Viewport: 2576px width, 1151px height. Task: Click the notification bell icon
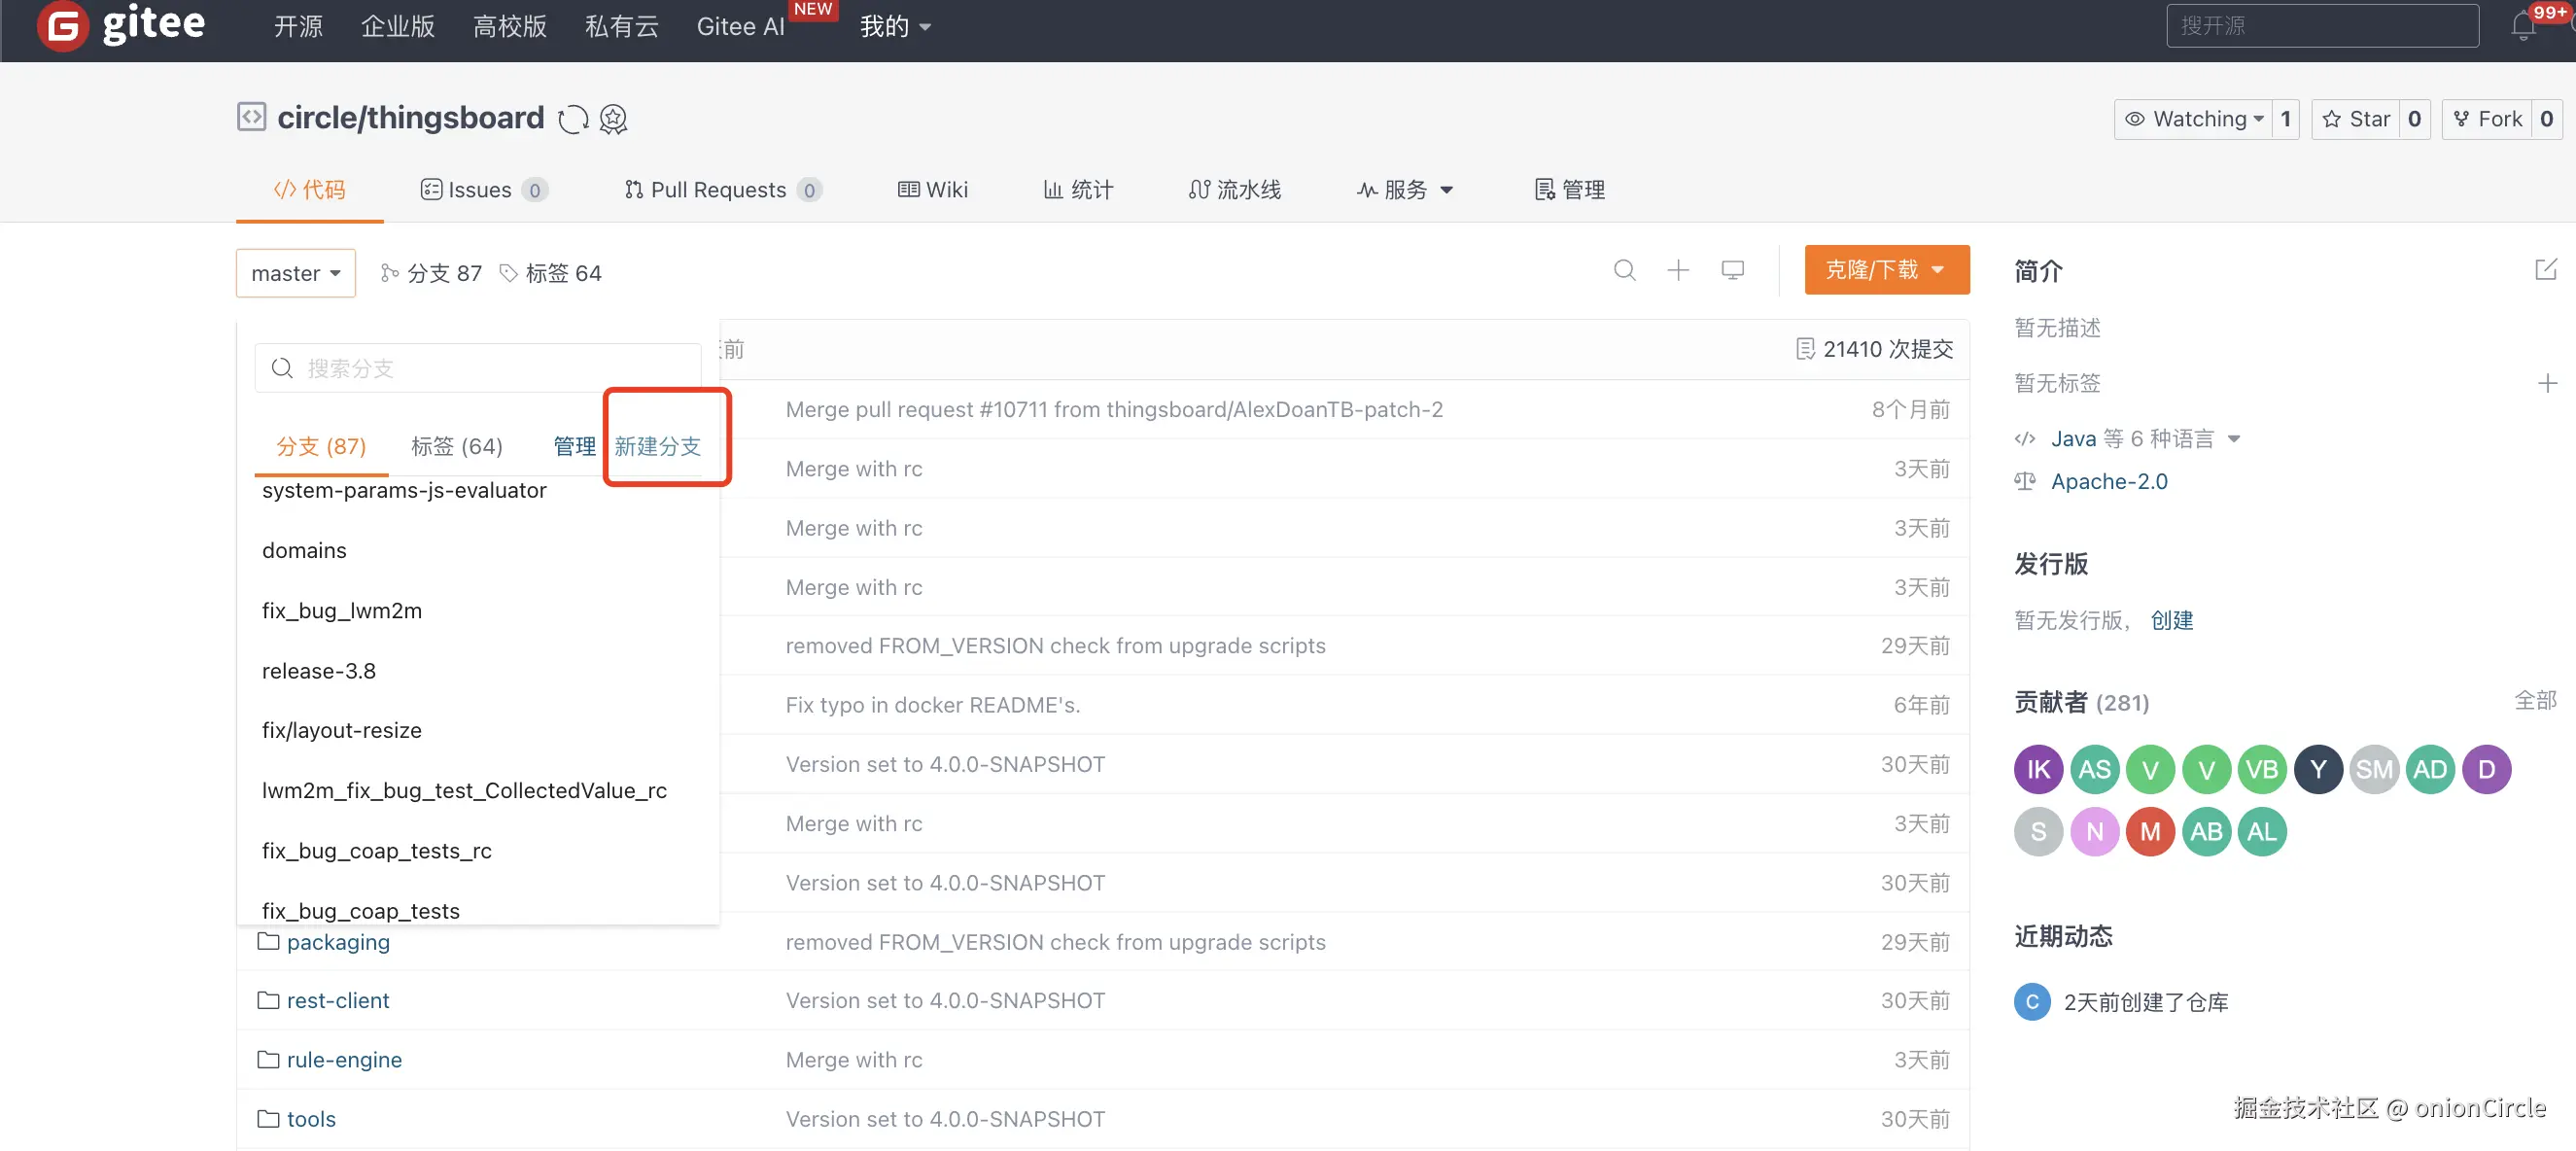coord(2522,27)
